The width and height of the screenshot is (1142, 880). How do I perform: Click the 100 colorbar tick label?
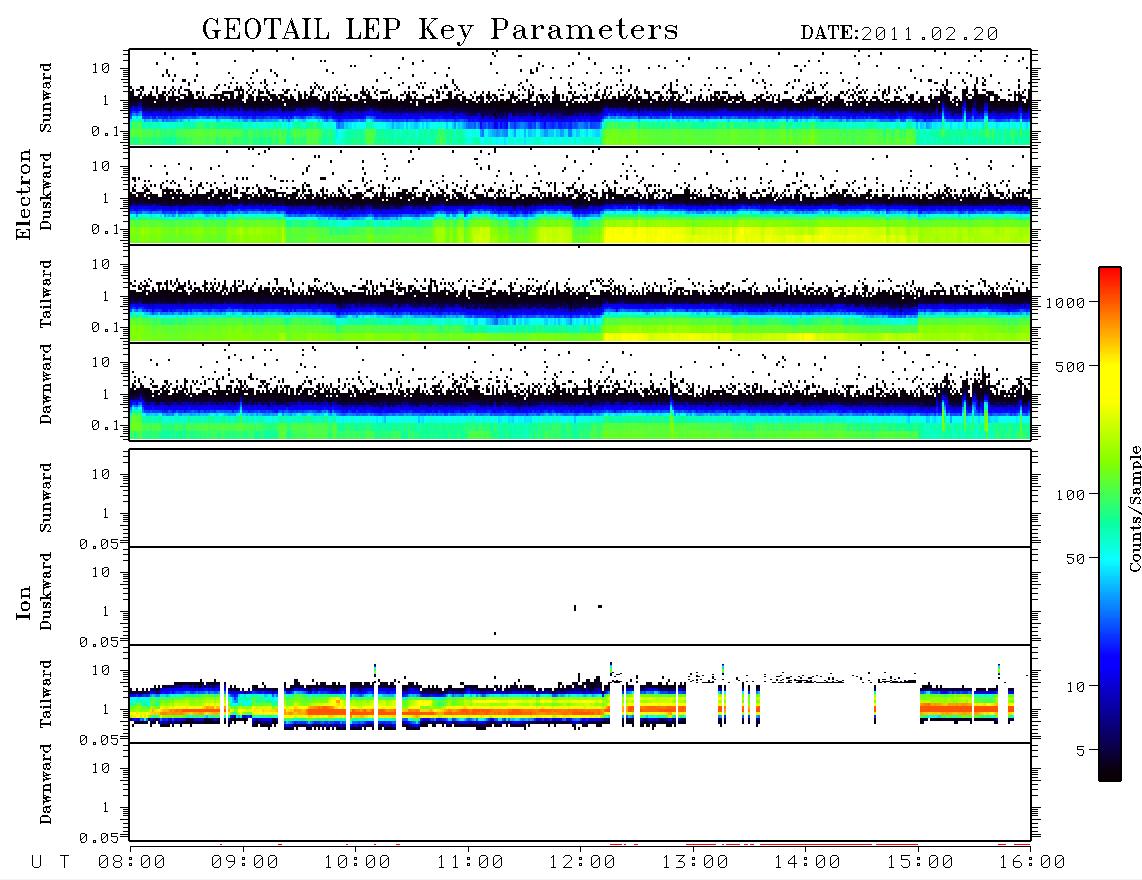click(x=1071, y=495)
